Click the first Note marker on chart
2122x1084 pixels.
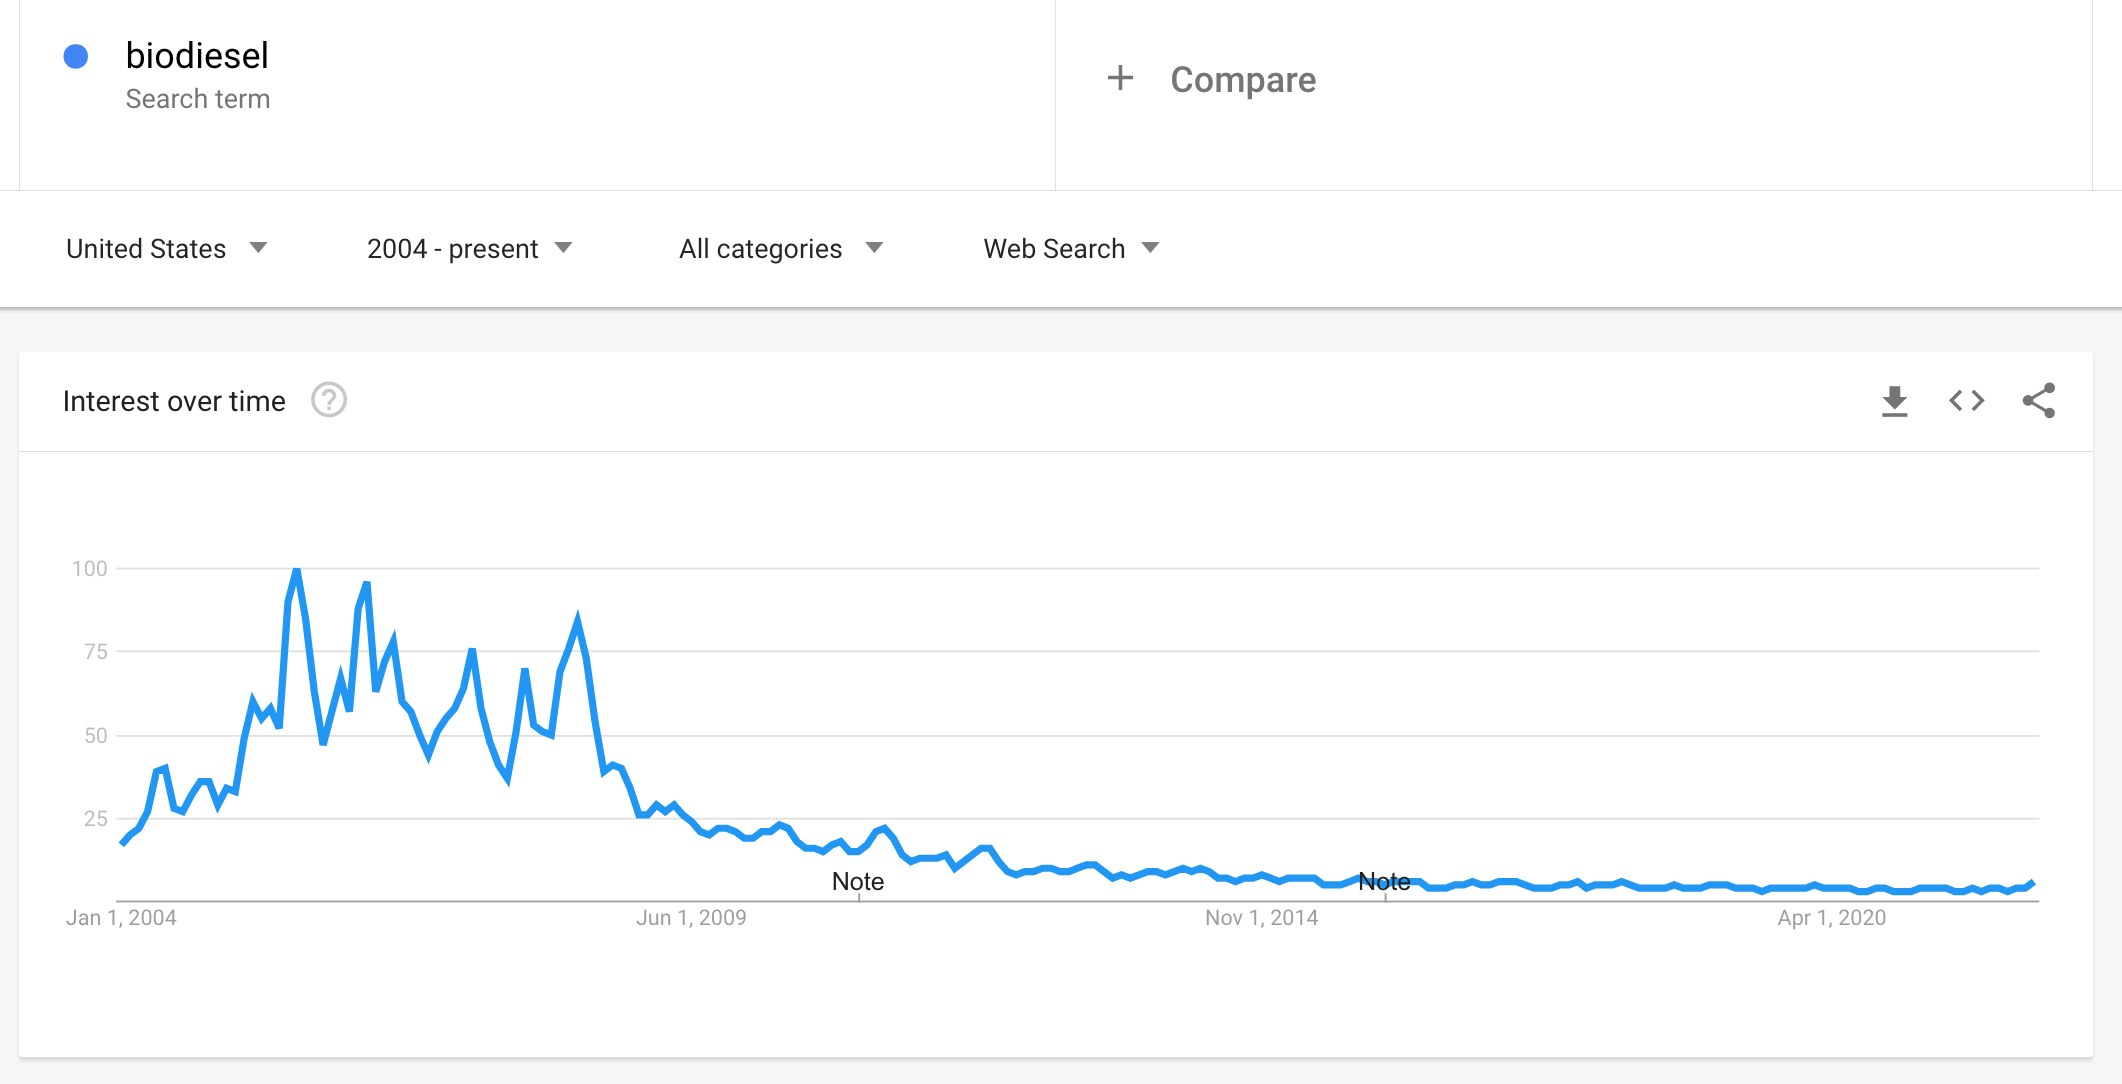858,881
